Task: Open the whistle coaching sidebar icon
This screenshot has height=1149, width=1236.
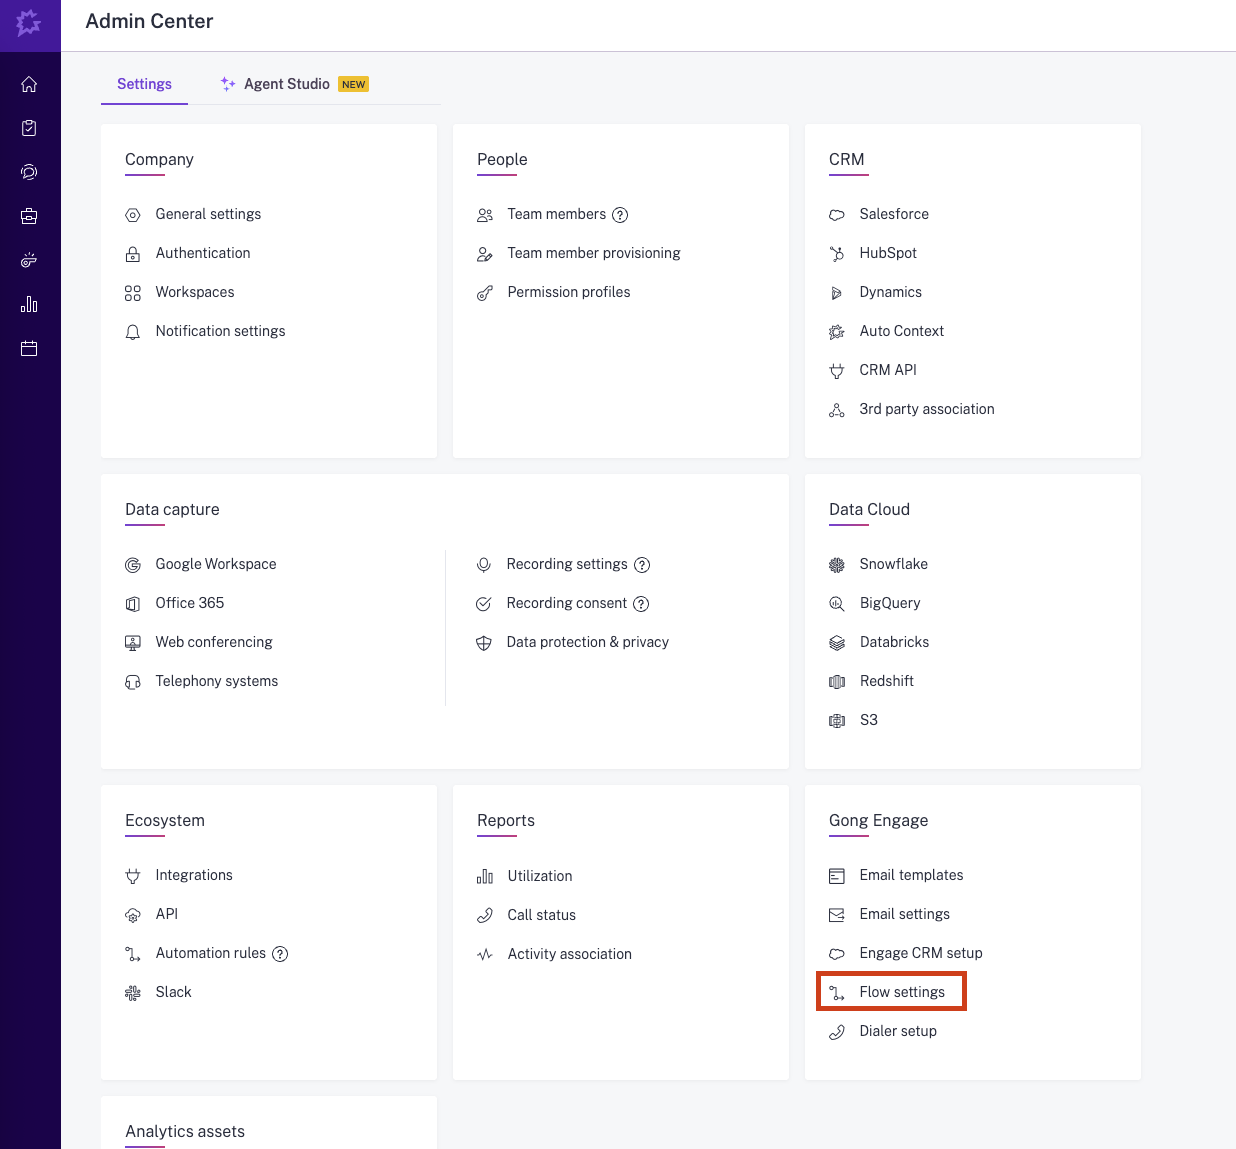Action: coord(29,260)
